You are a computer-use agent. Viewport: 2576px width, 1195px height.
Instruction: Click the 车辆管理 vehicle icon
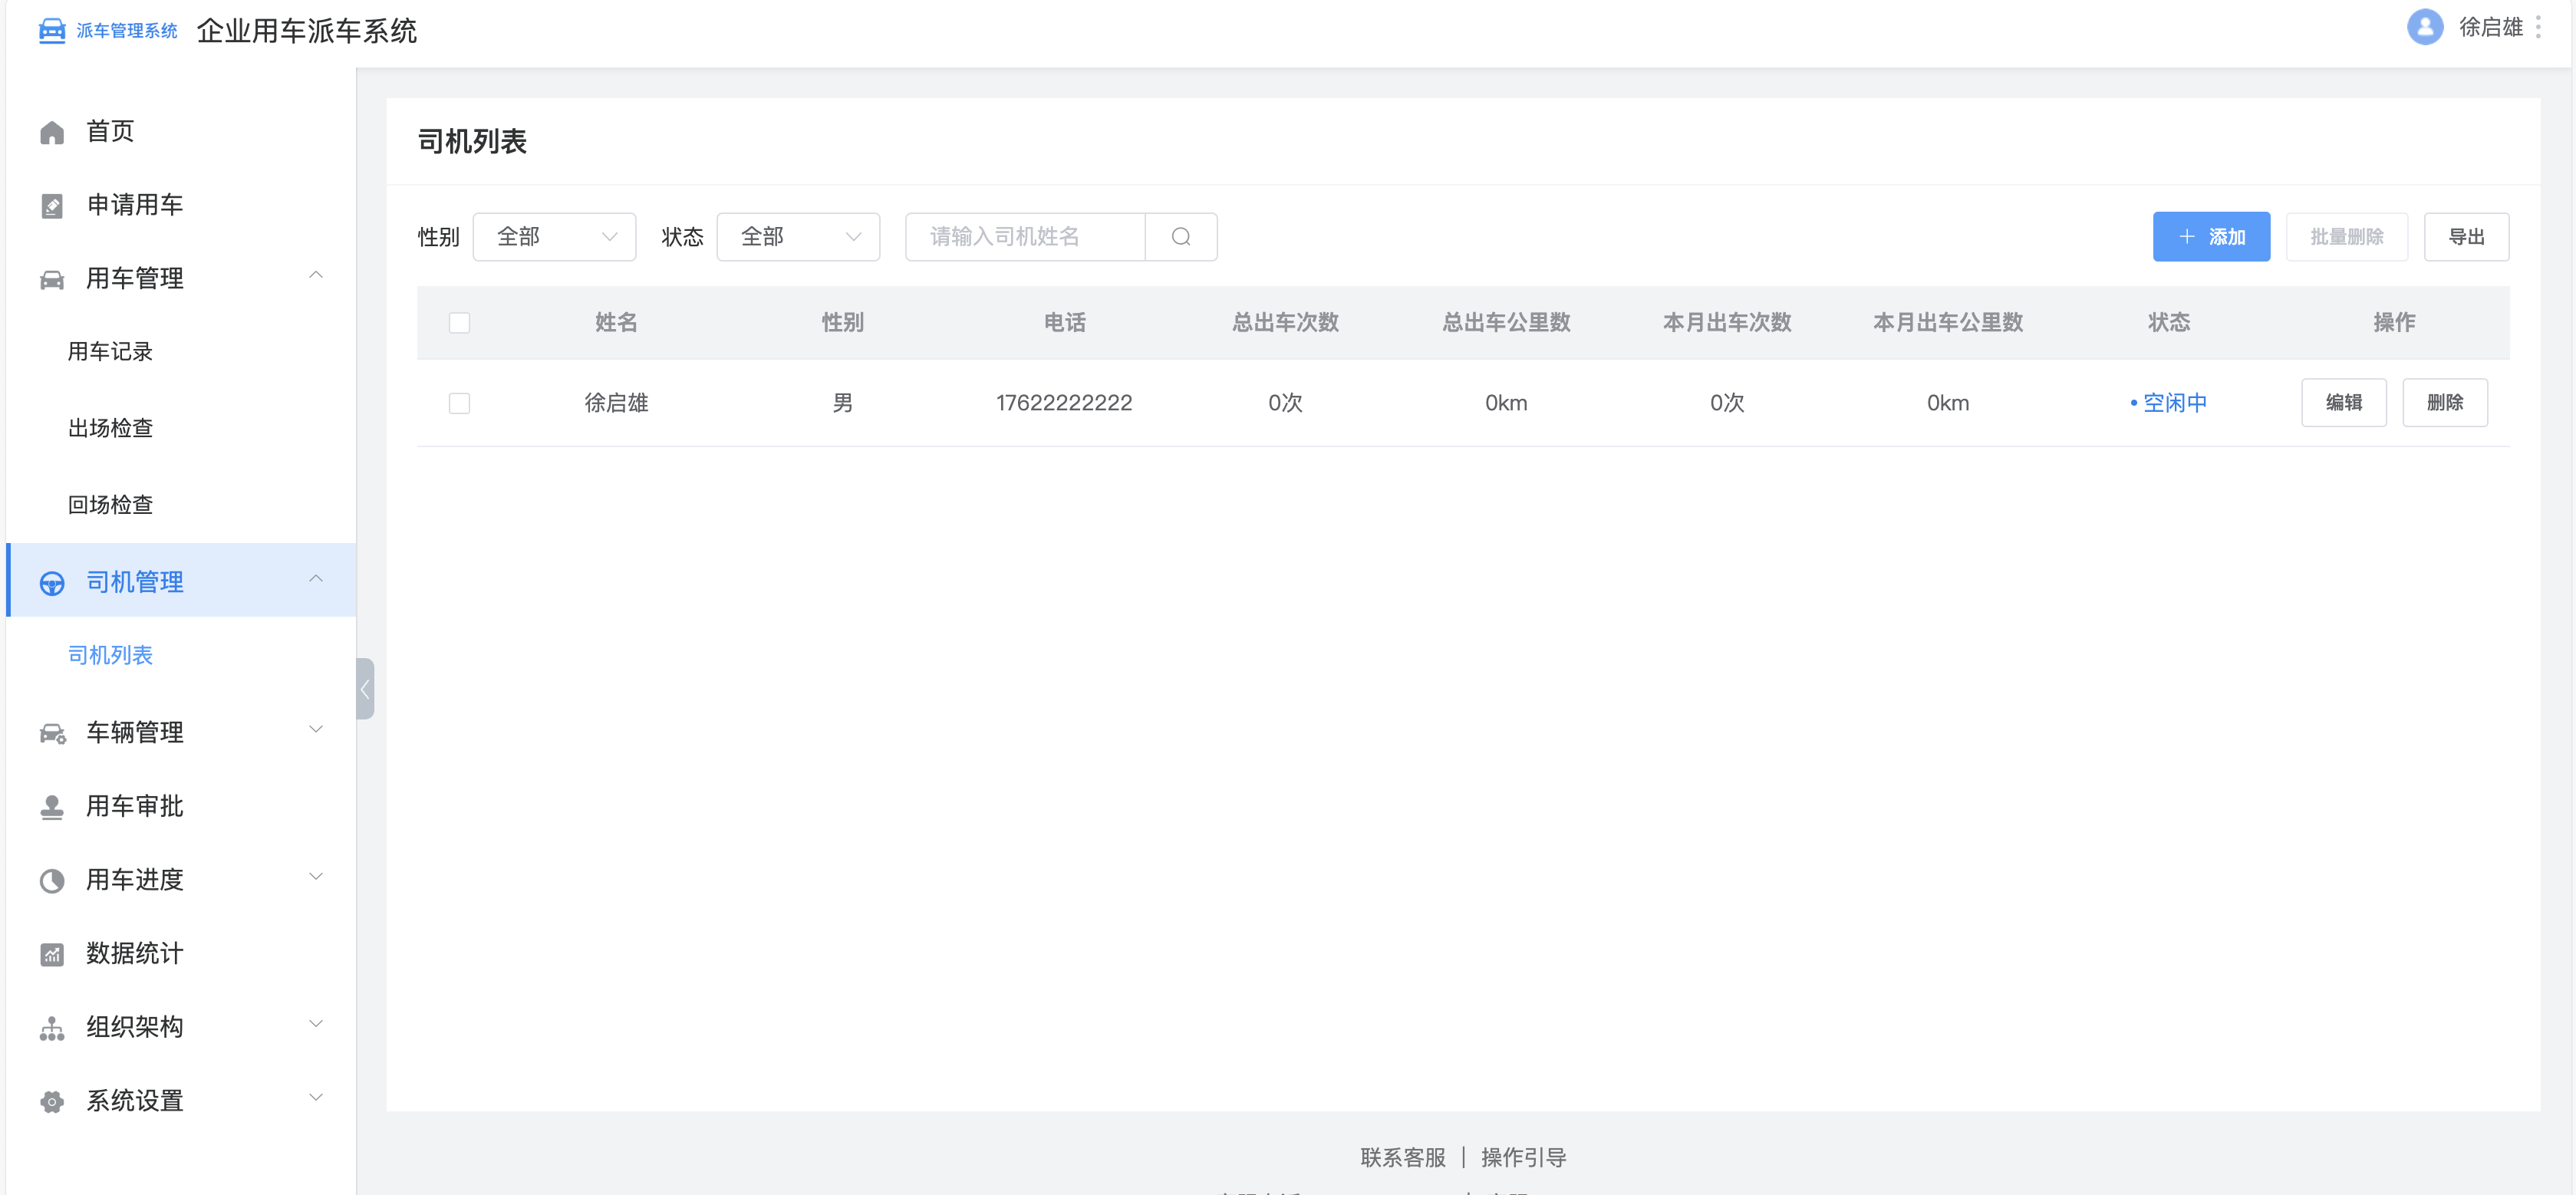coord(52,733)
